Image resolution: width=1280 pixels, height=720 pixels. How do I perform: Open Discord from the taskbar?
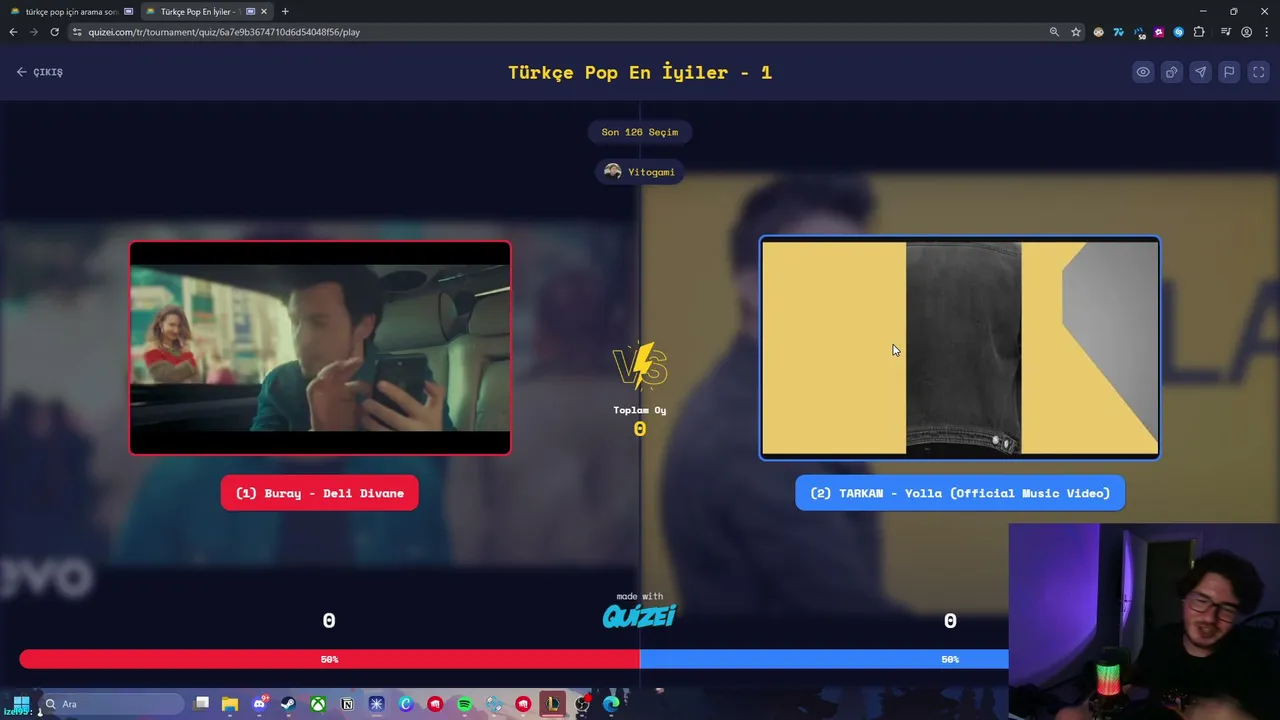259,704
